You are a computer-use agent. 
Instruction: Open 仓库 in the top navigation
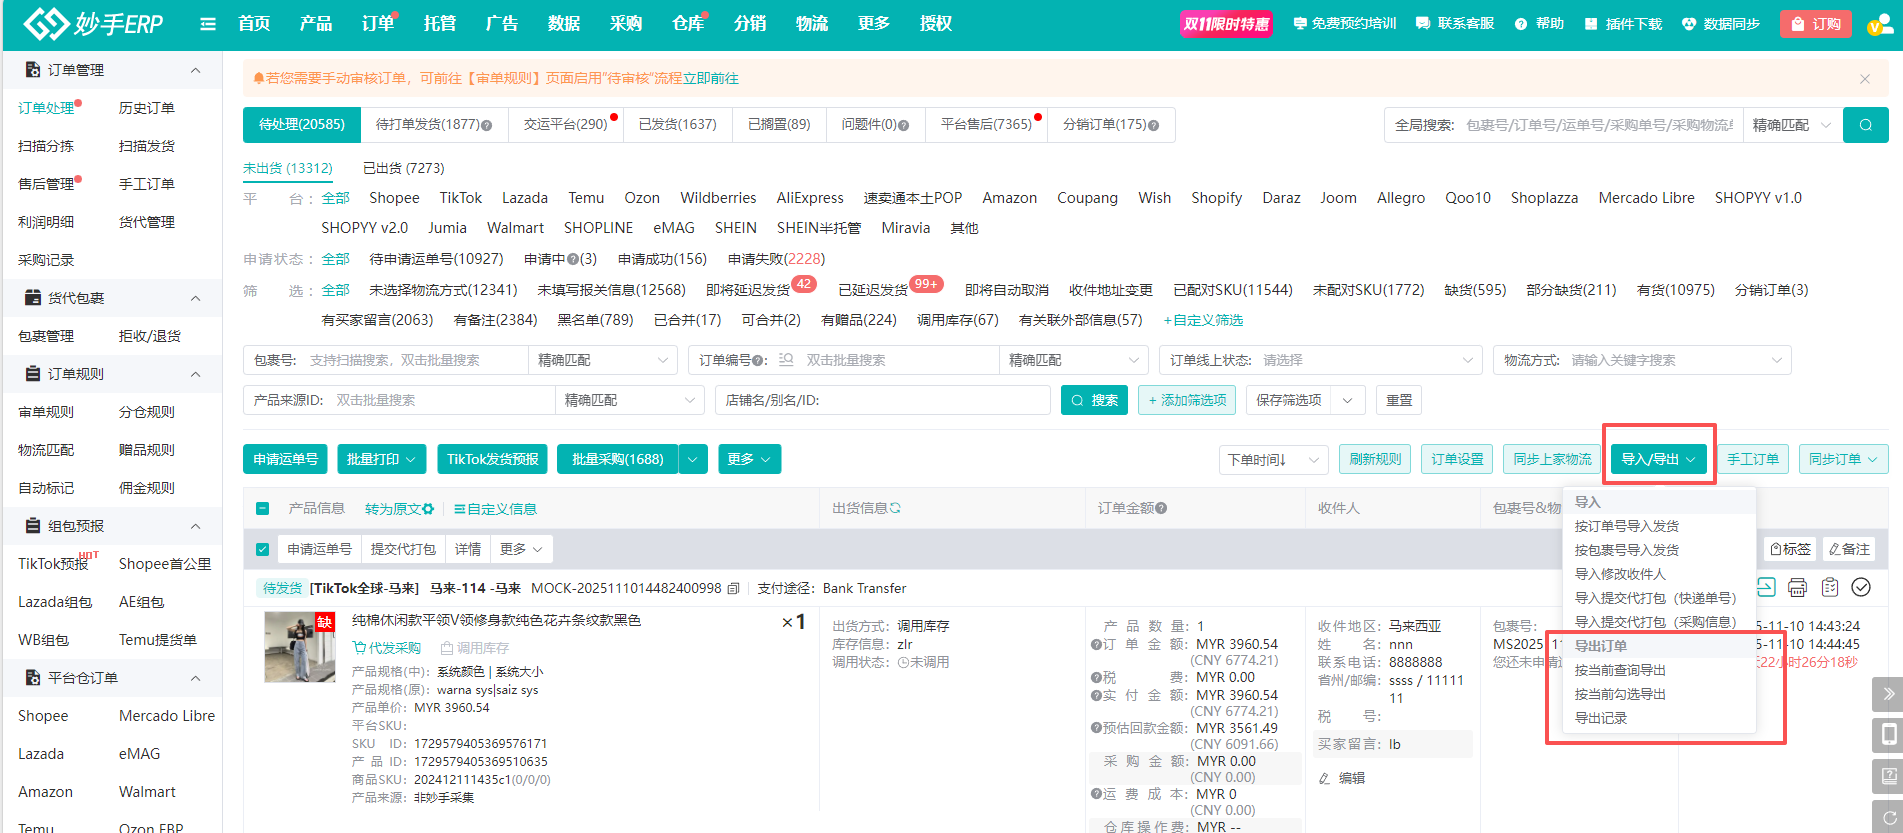(688, 23)
